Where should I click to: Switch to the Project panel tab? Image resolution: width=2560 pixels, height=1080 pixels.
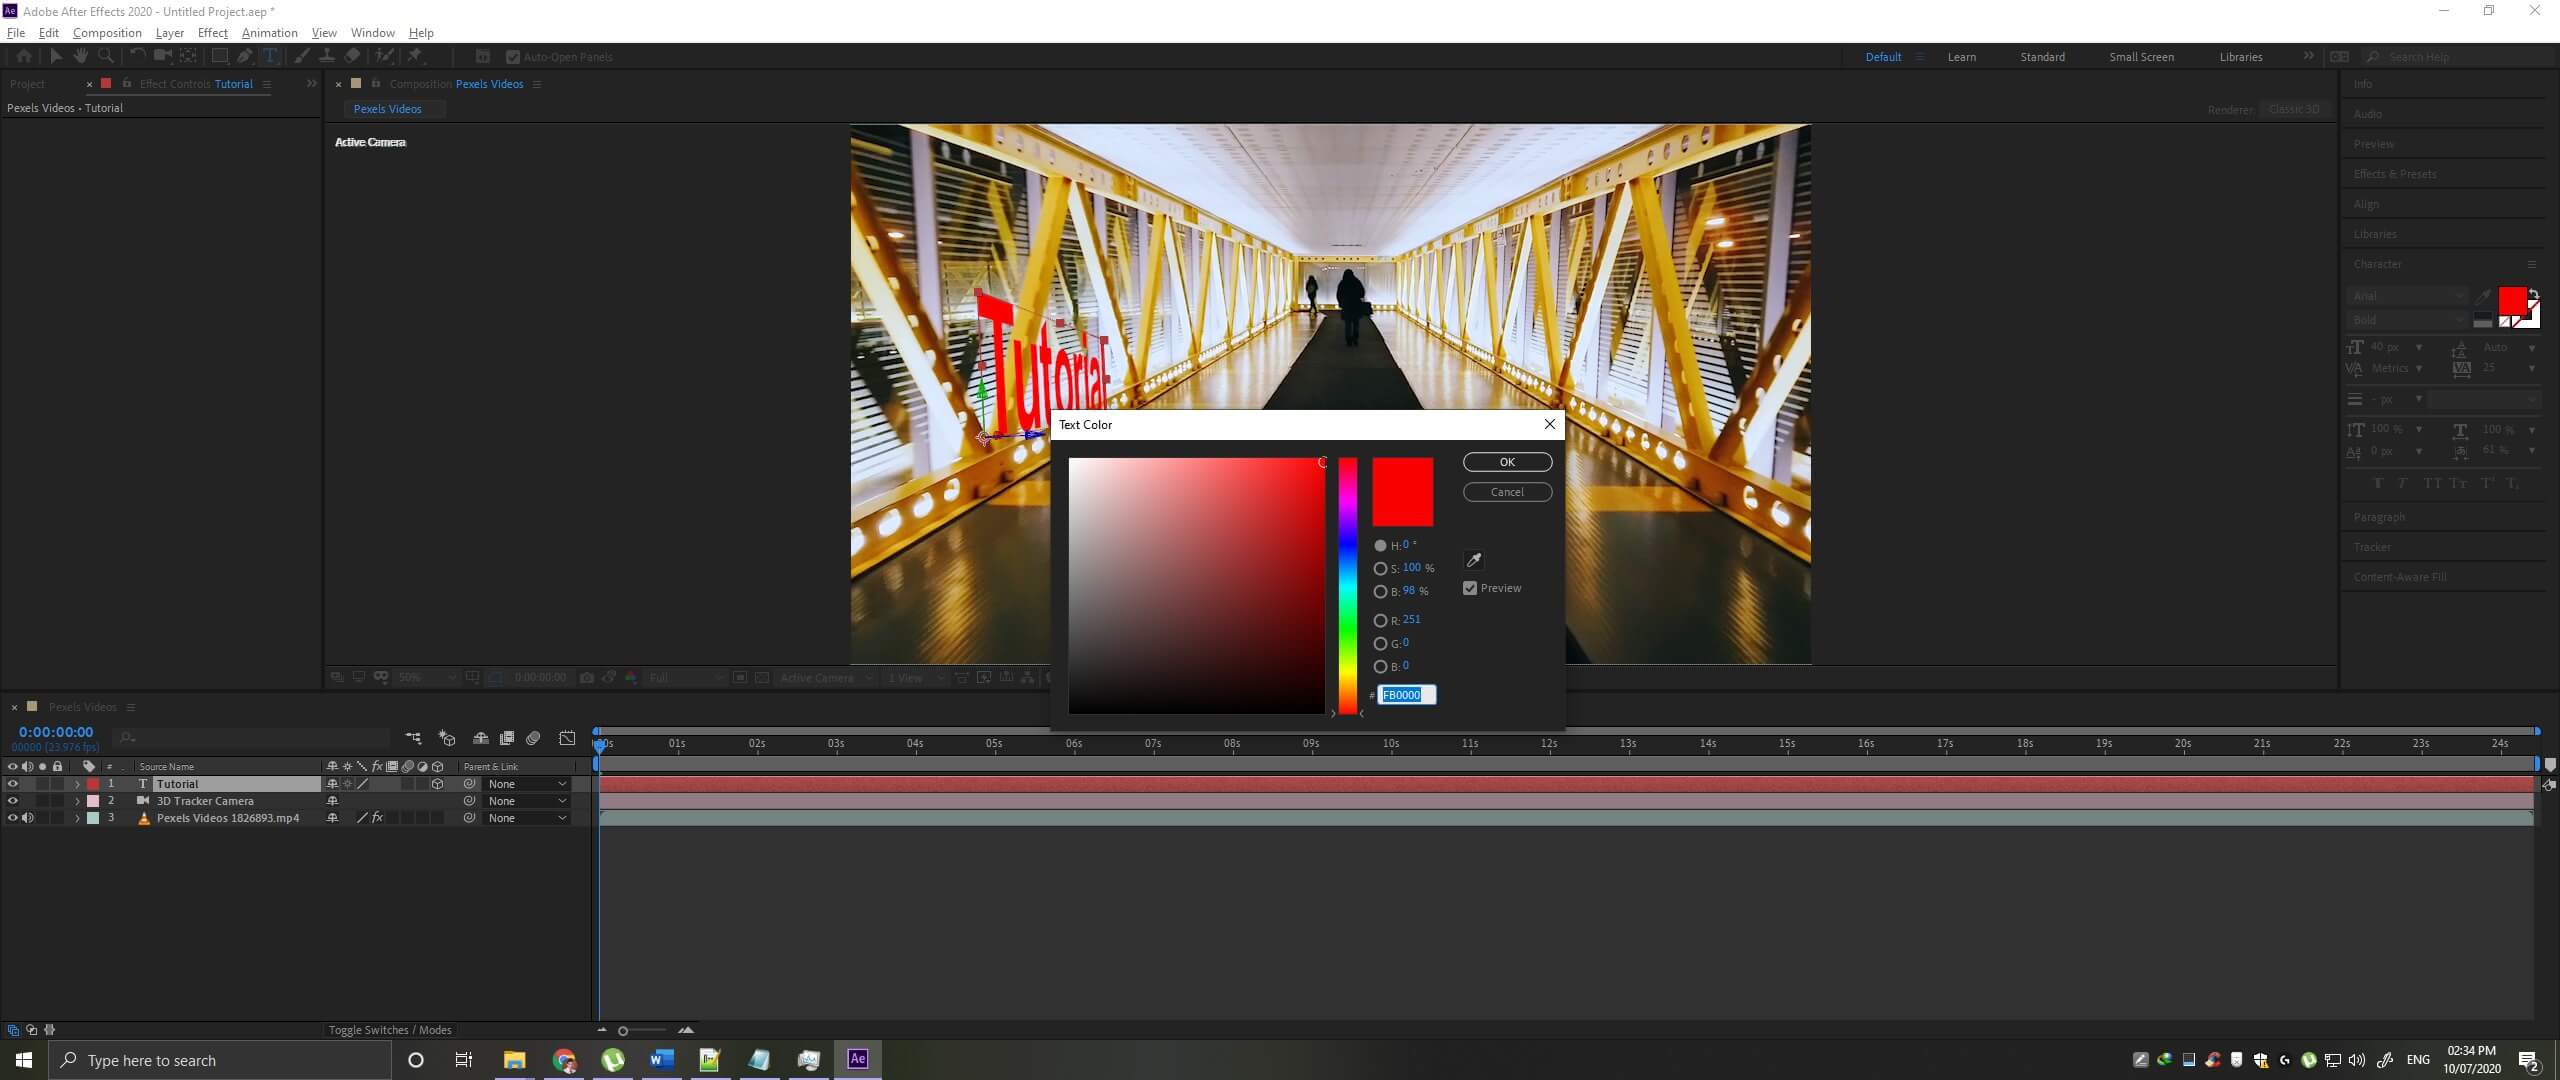click(x=27, y=84)
